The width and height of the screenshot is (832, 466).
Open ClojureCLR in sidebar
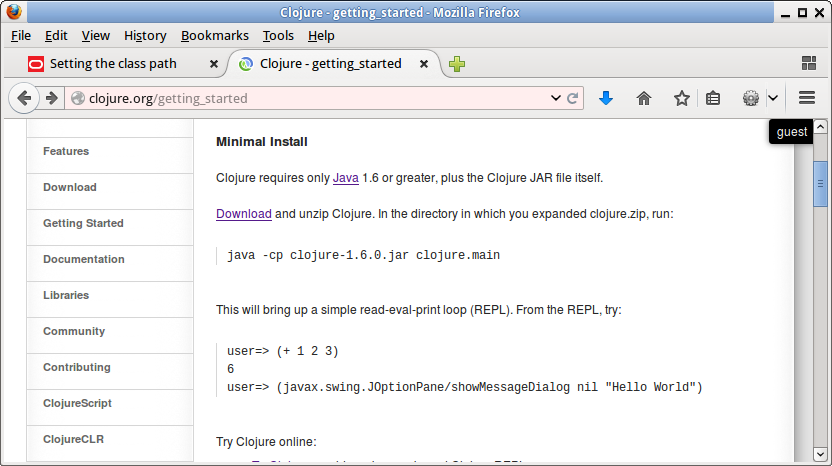pyautogui.click(x=73, y=439)
